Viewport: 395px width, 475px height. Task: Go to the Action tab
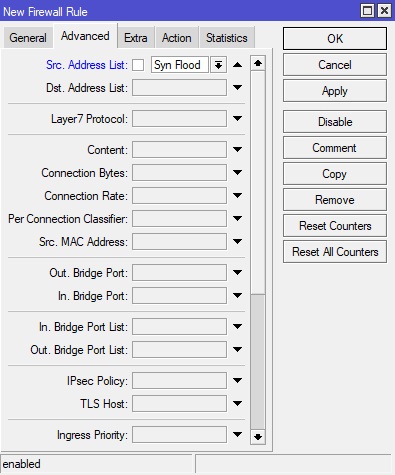[177, 38]
